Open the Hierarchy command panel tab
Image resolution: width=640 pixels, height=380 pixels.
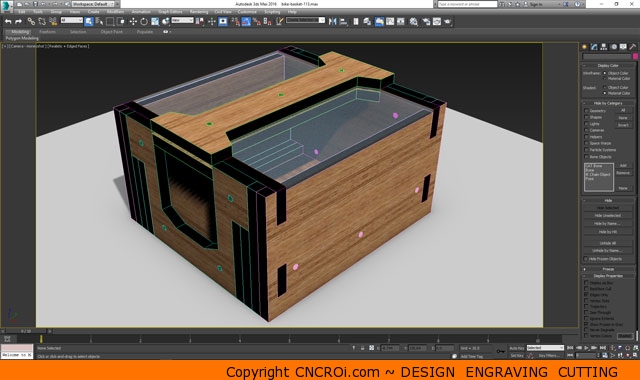(604, 47)
